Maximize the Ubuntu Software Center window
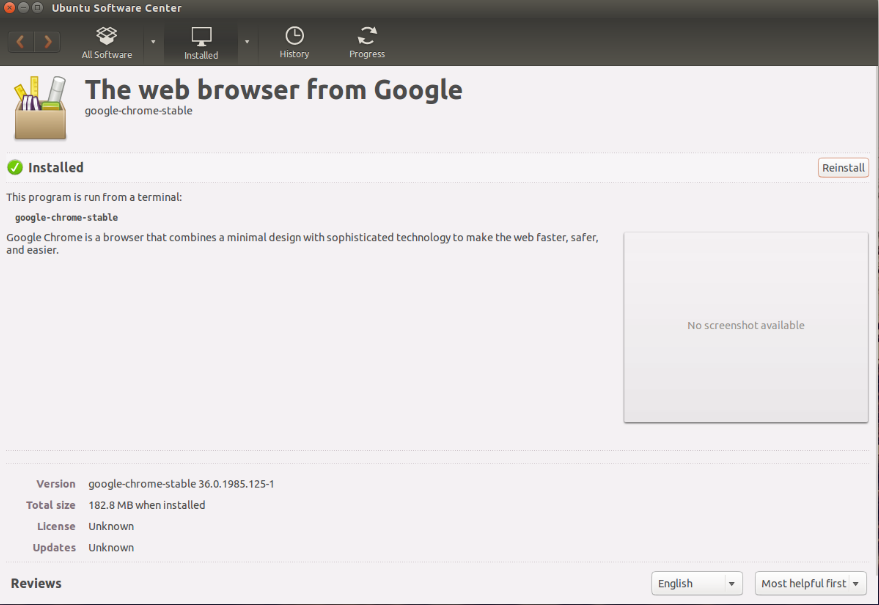The image size is (879, 605). [x=37, y=8]
